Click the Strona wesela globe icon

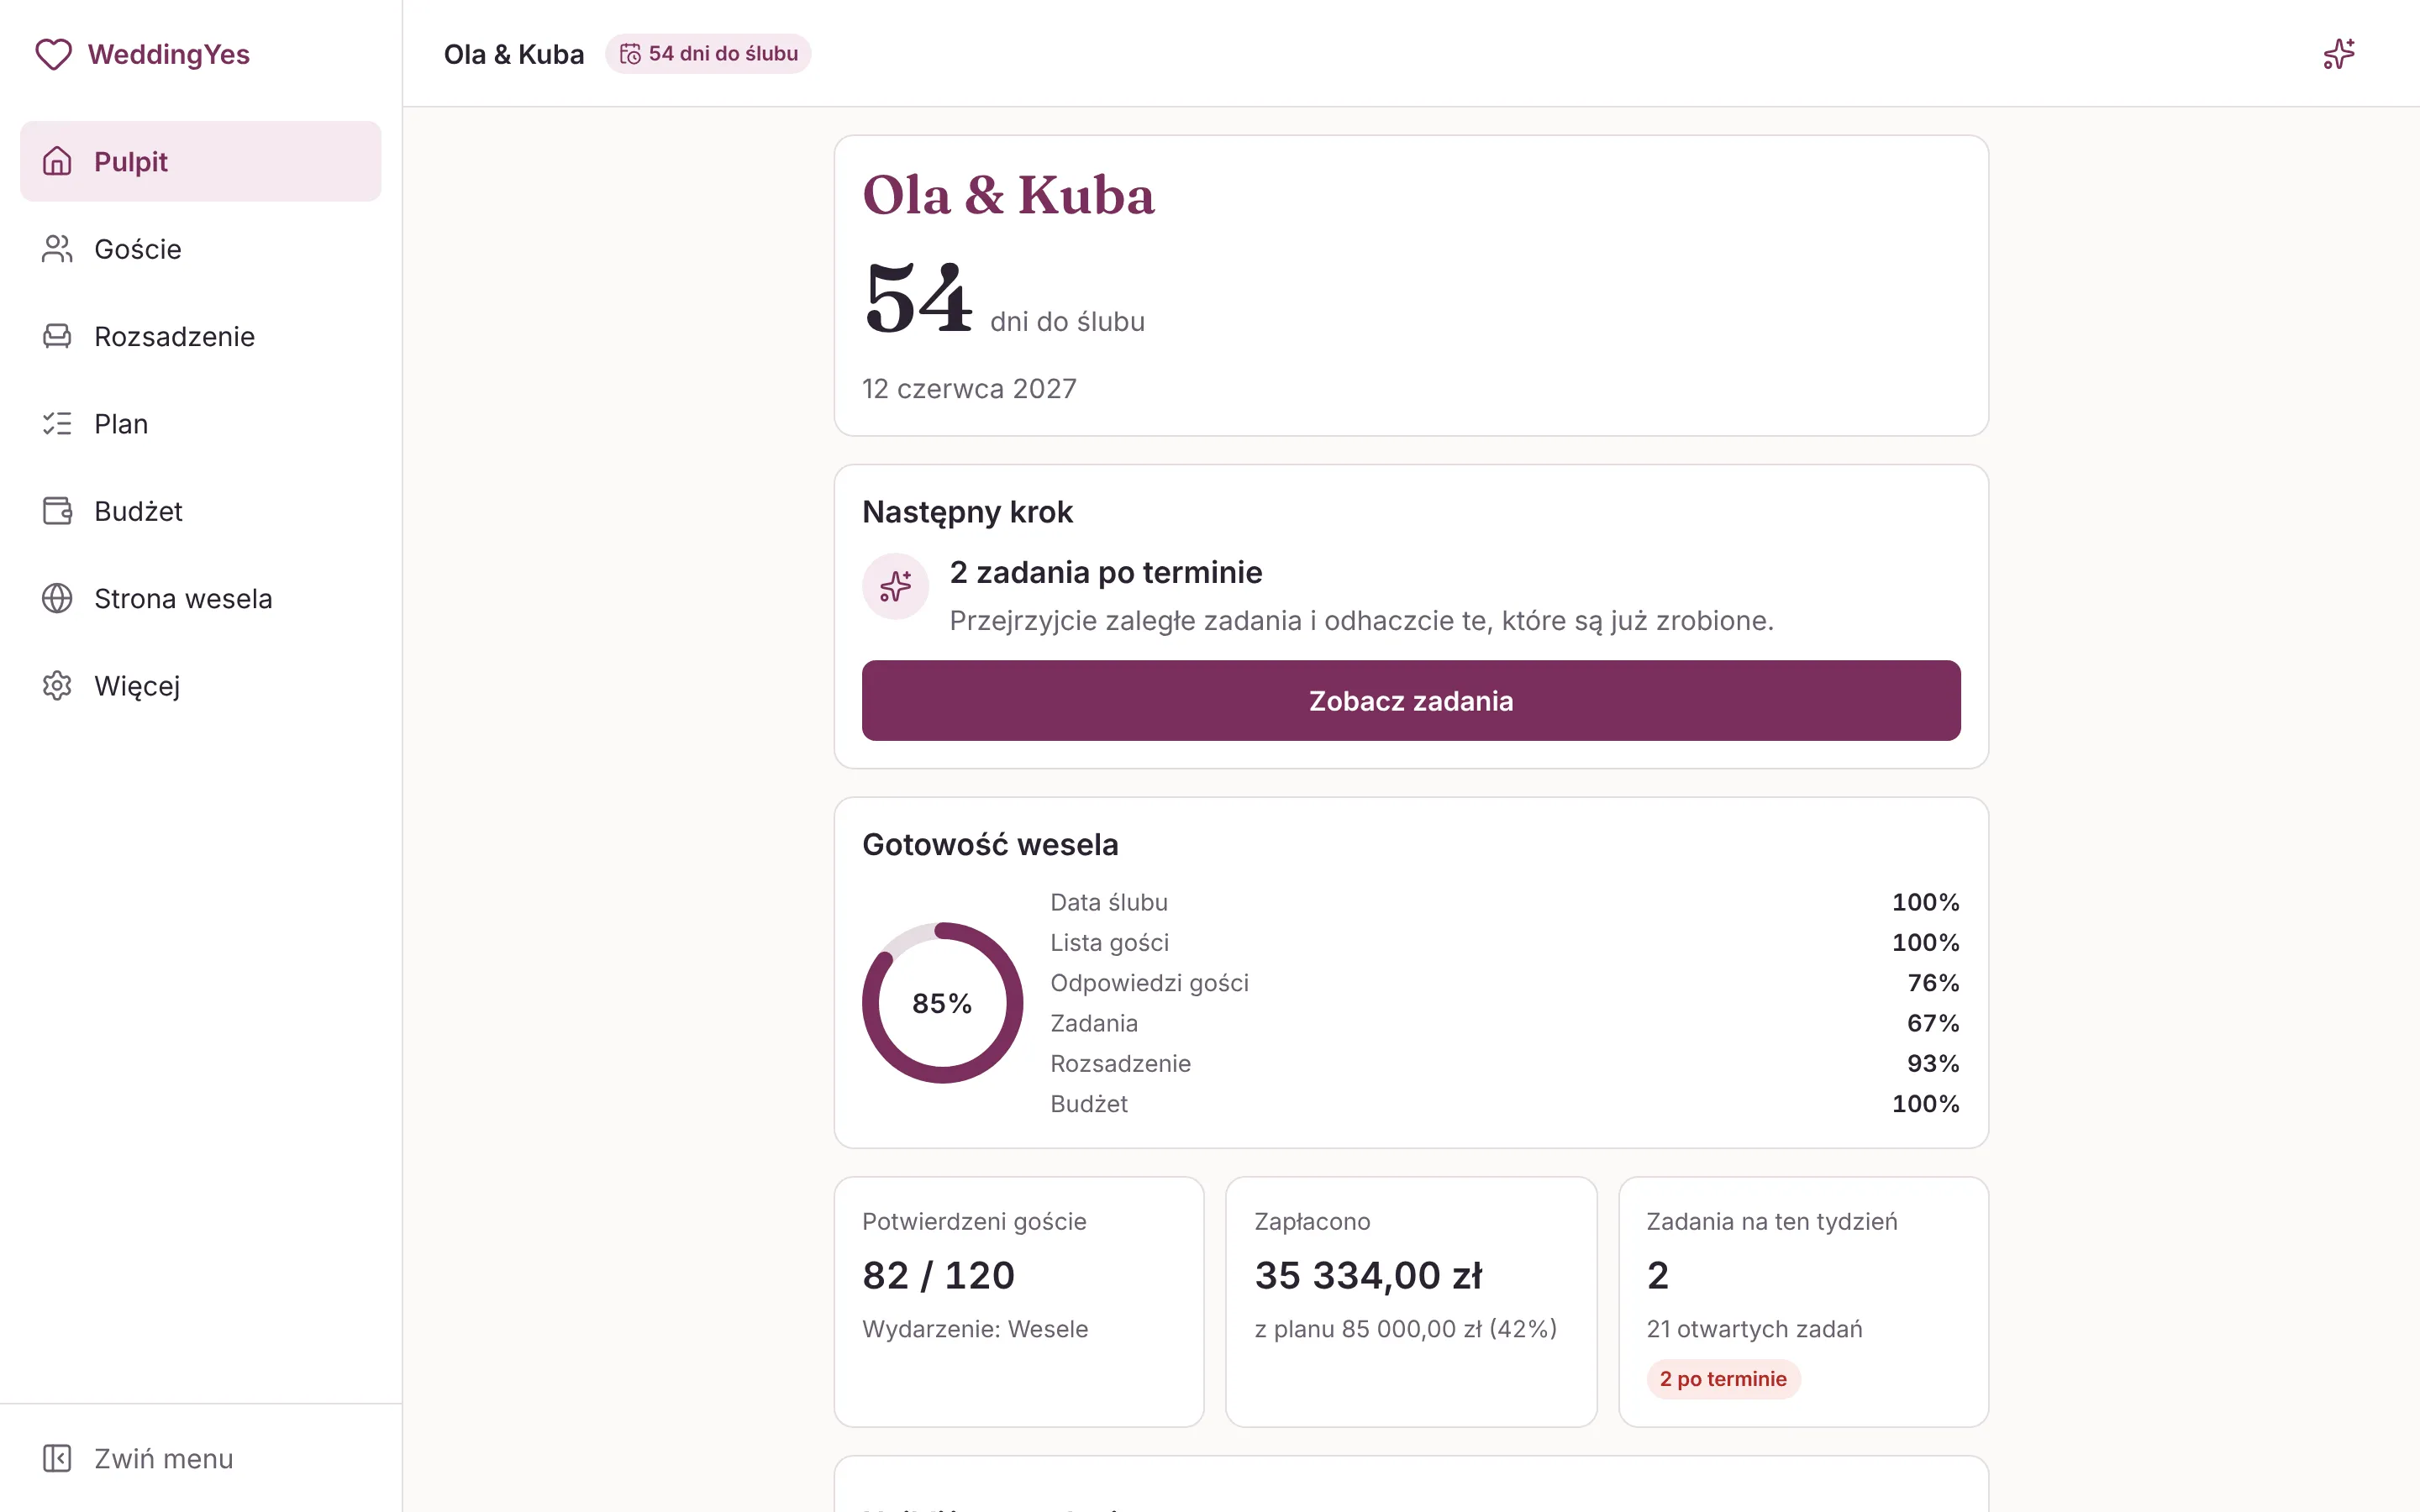(57, 598)
